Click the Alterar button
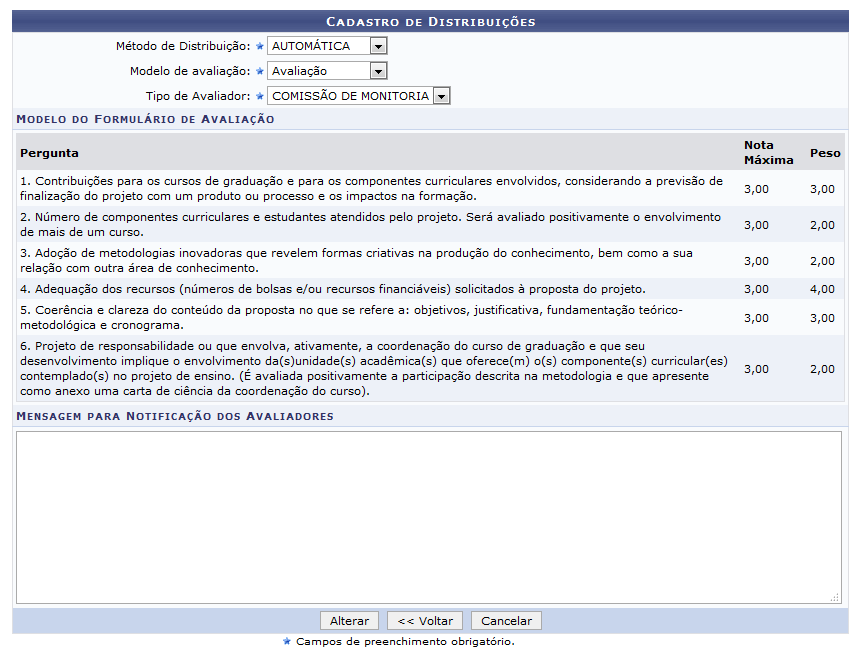The width and height of the screenshot is (854, 657). click(x=349, y=620)
